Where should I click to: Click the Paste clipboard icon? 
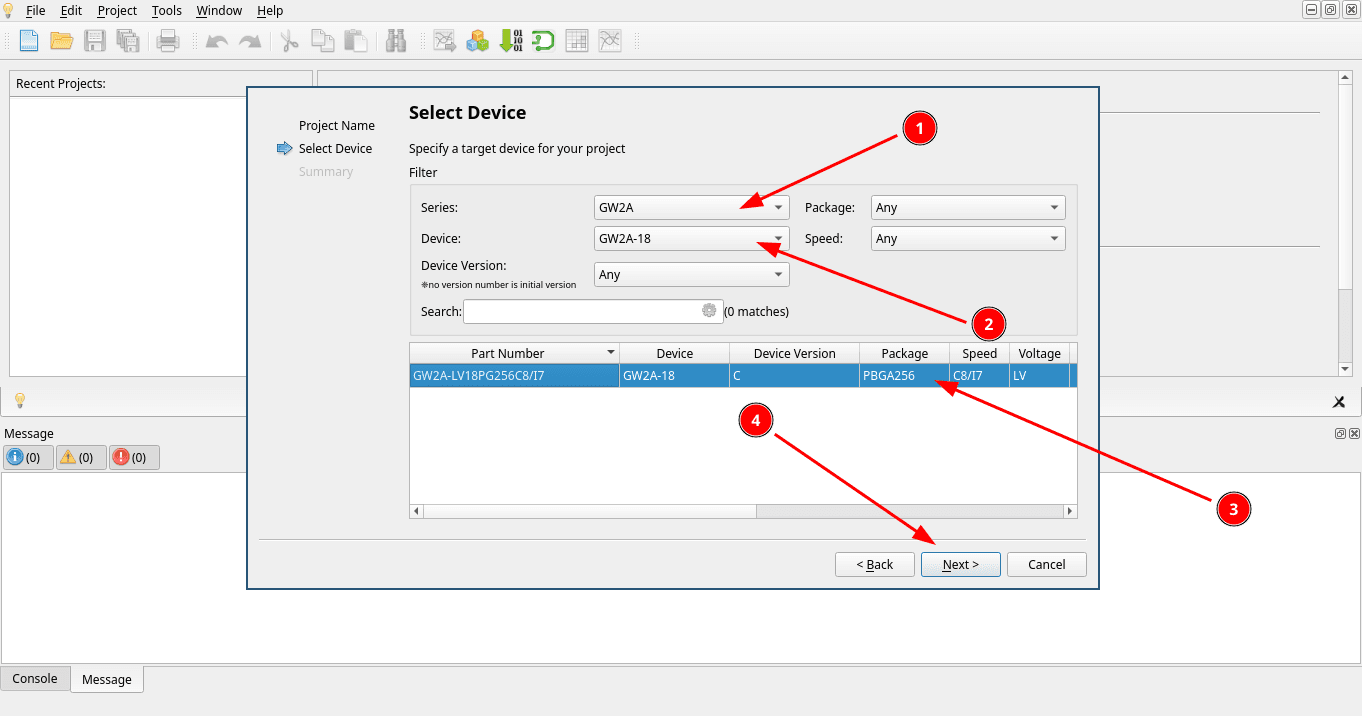355,41
